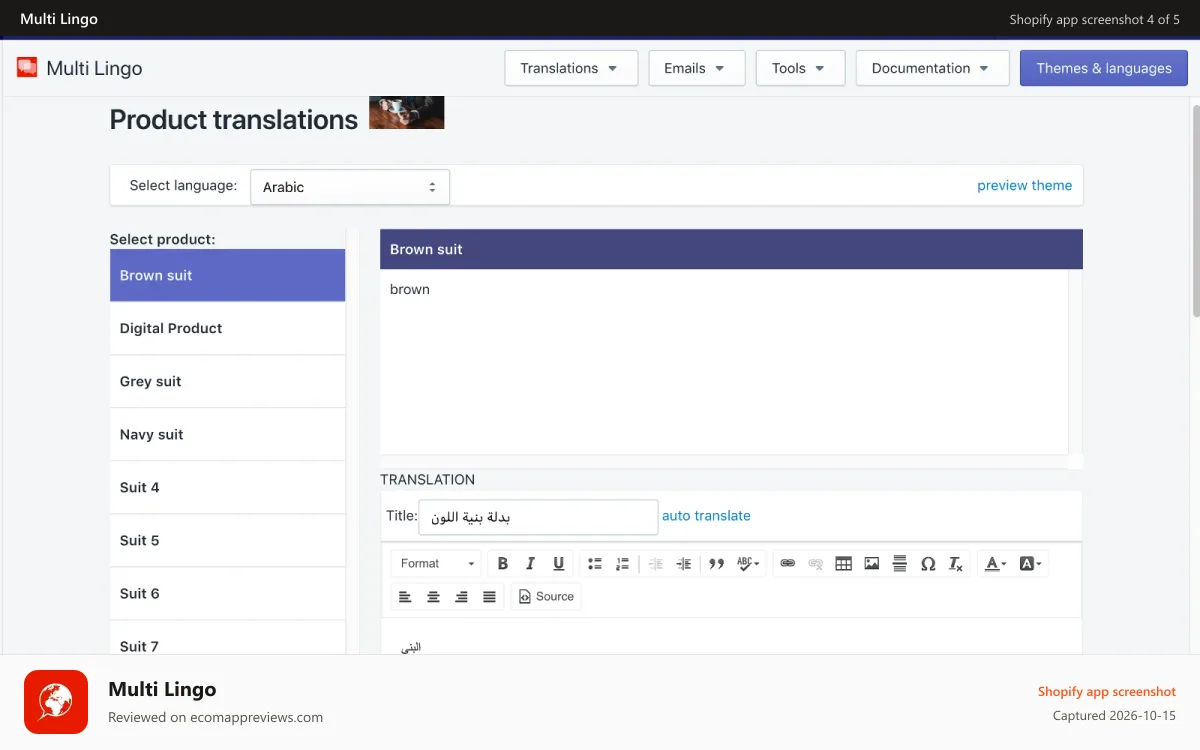Insert a table in editor

coord(844,564)
